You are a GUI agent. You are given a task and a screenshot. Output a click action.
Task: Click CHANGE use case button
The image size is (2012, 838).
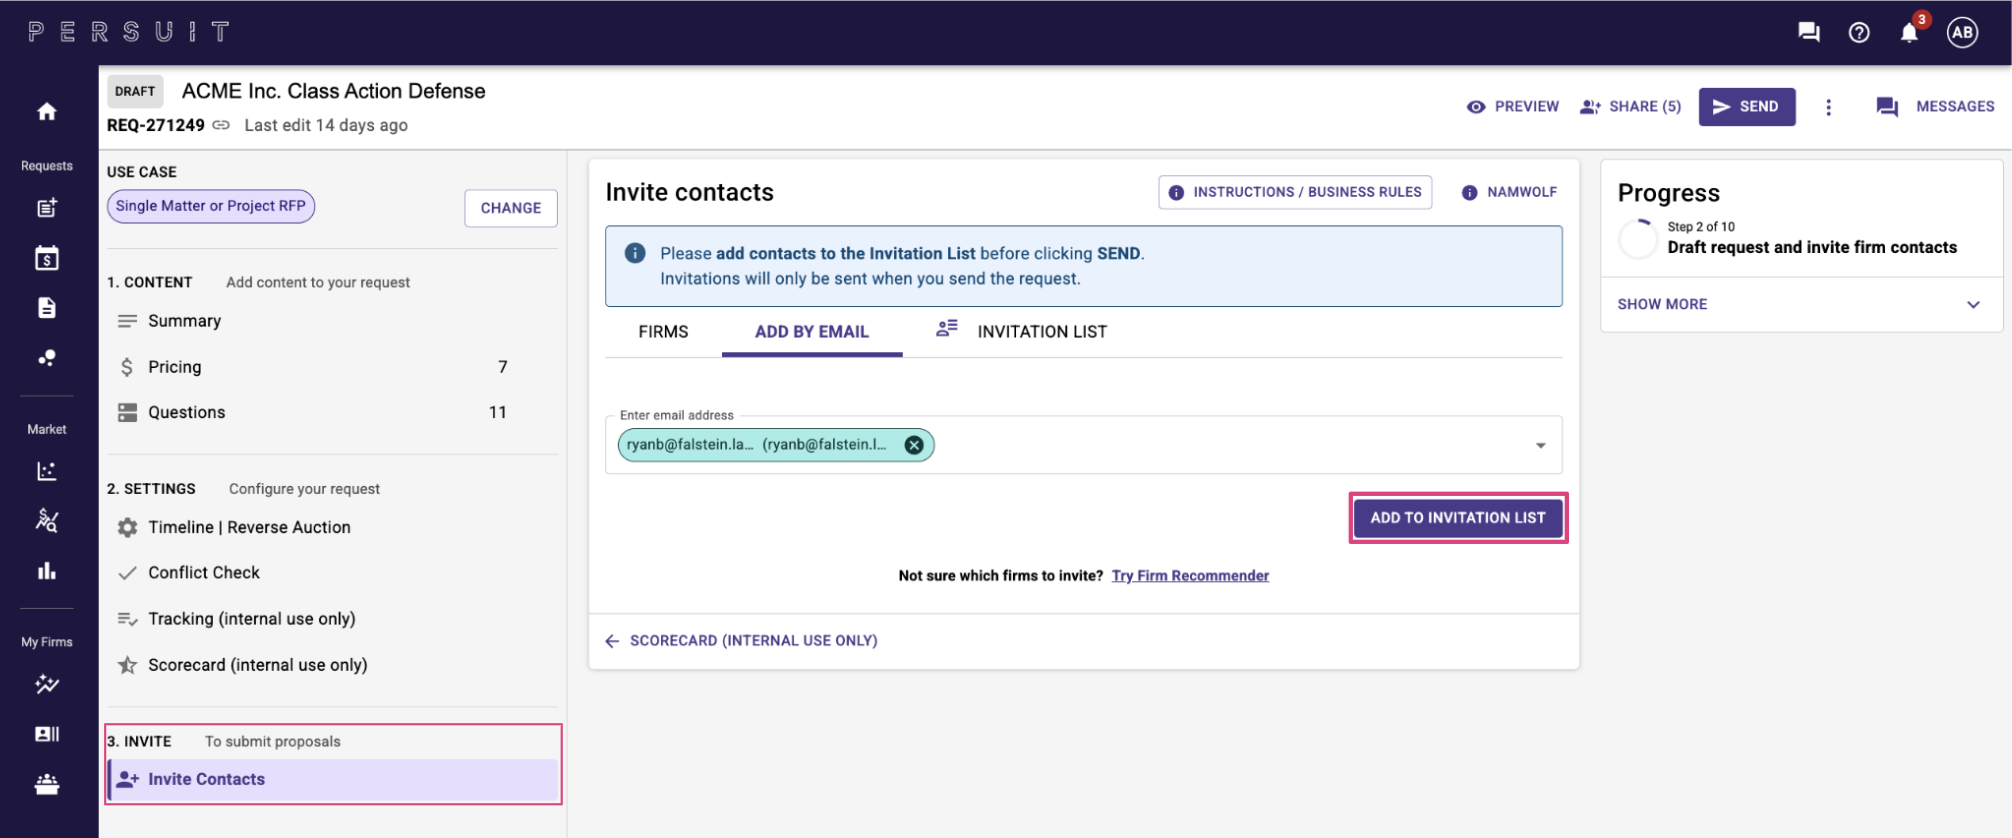point(511,208)
